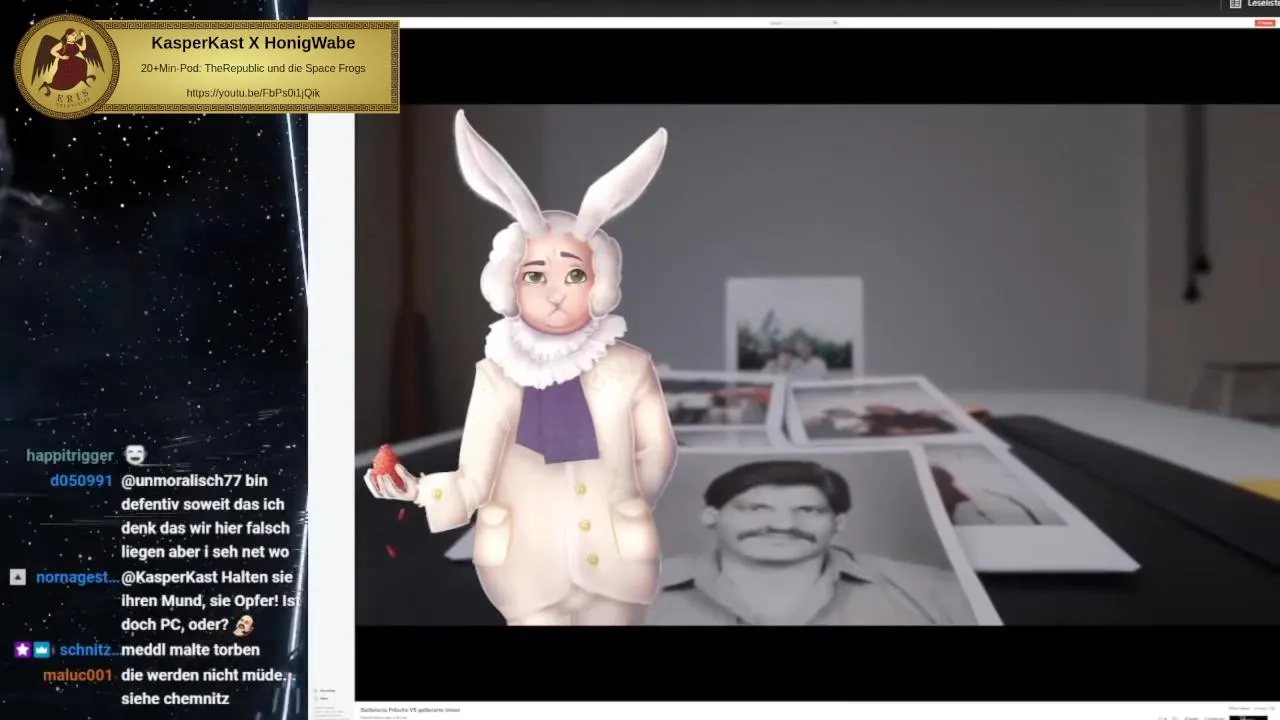Screen dimensions: 1280x720
Task: Click the purple star badge beside schnitz
Action: click(x=23, y=650)
